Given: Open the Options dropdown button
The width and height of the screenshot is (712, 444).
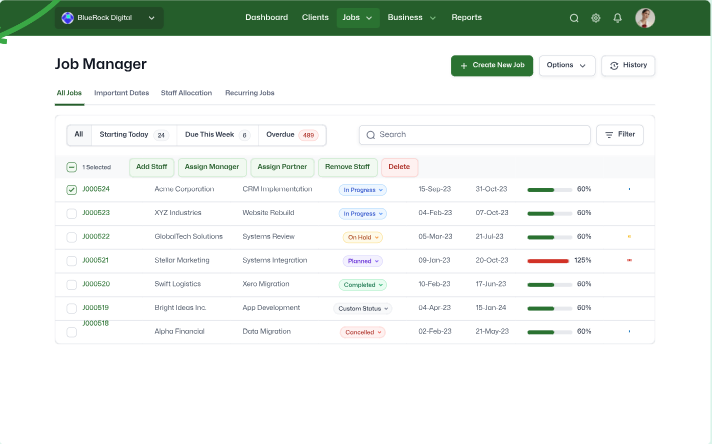Looking at the screenshot, I should (567, 66).
